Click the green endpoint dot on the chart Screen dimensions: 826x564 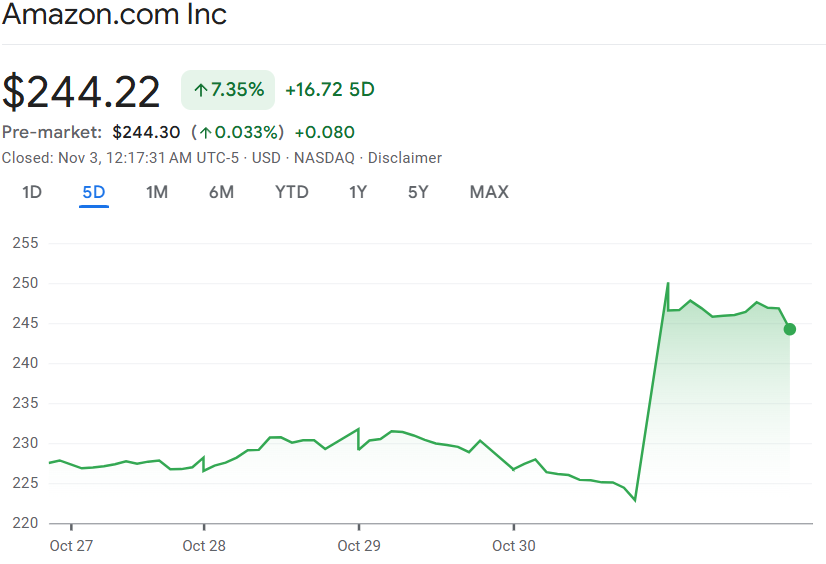(x=789, y=329)
